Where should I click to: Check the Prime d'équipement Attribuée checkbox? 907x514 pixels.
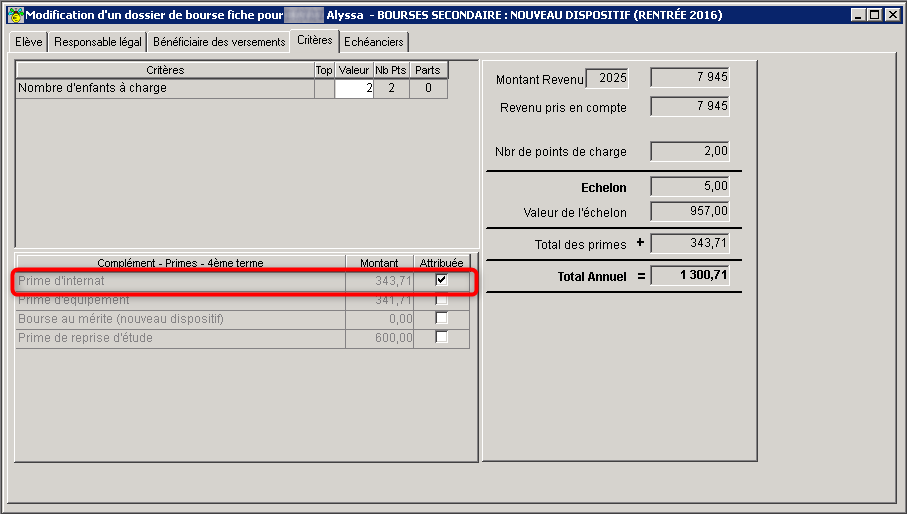(441, 299)
